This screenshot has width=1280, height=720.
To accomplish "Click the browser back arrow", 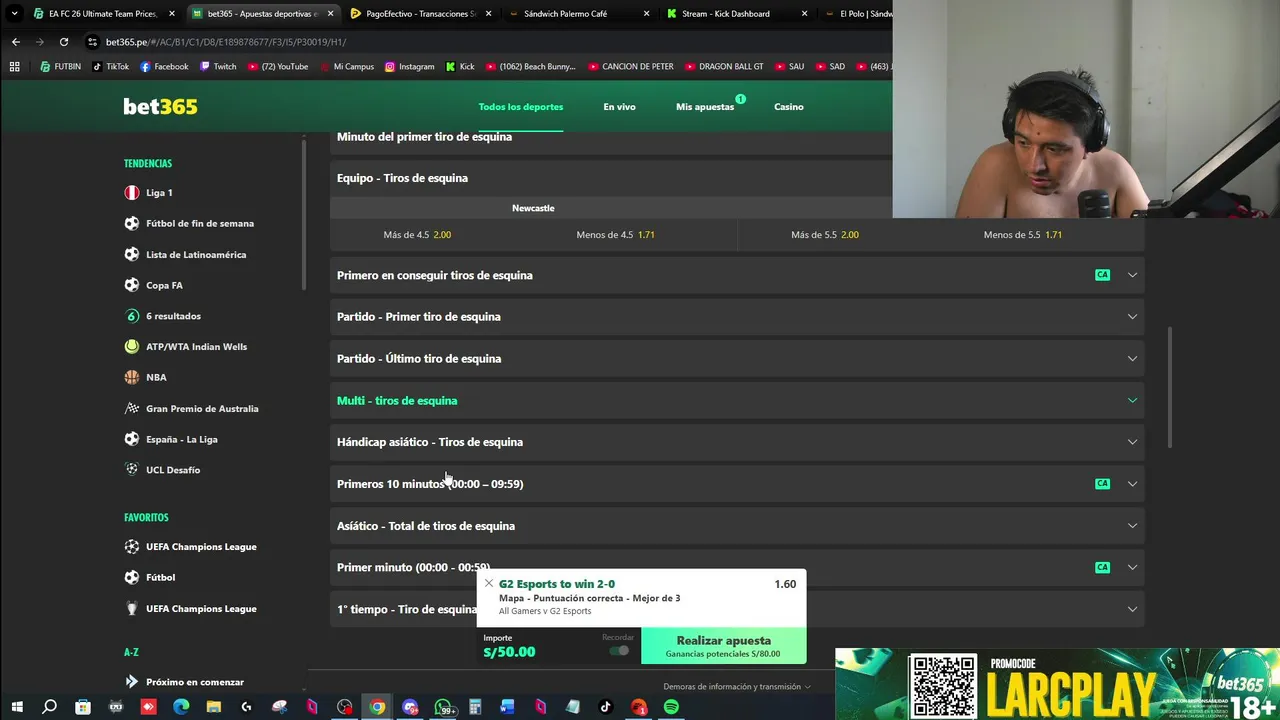I will (16, 42).
